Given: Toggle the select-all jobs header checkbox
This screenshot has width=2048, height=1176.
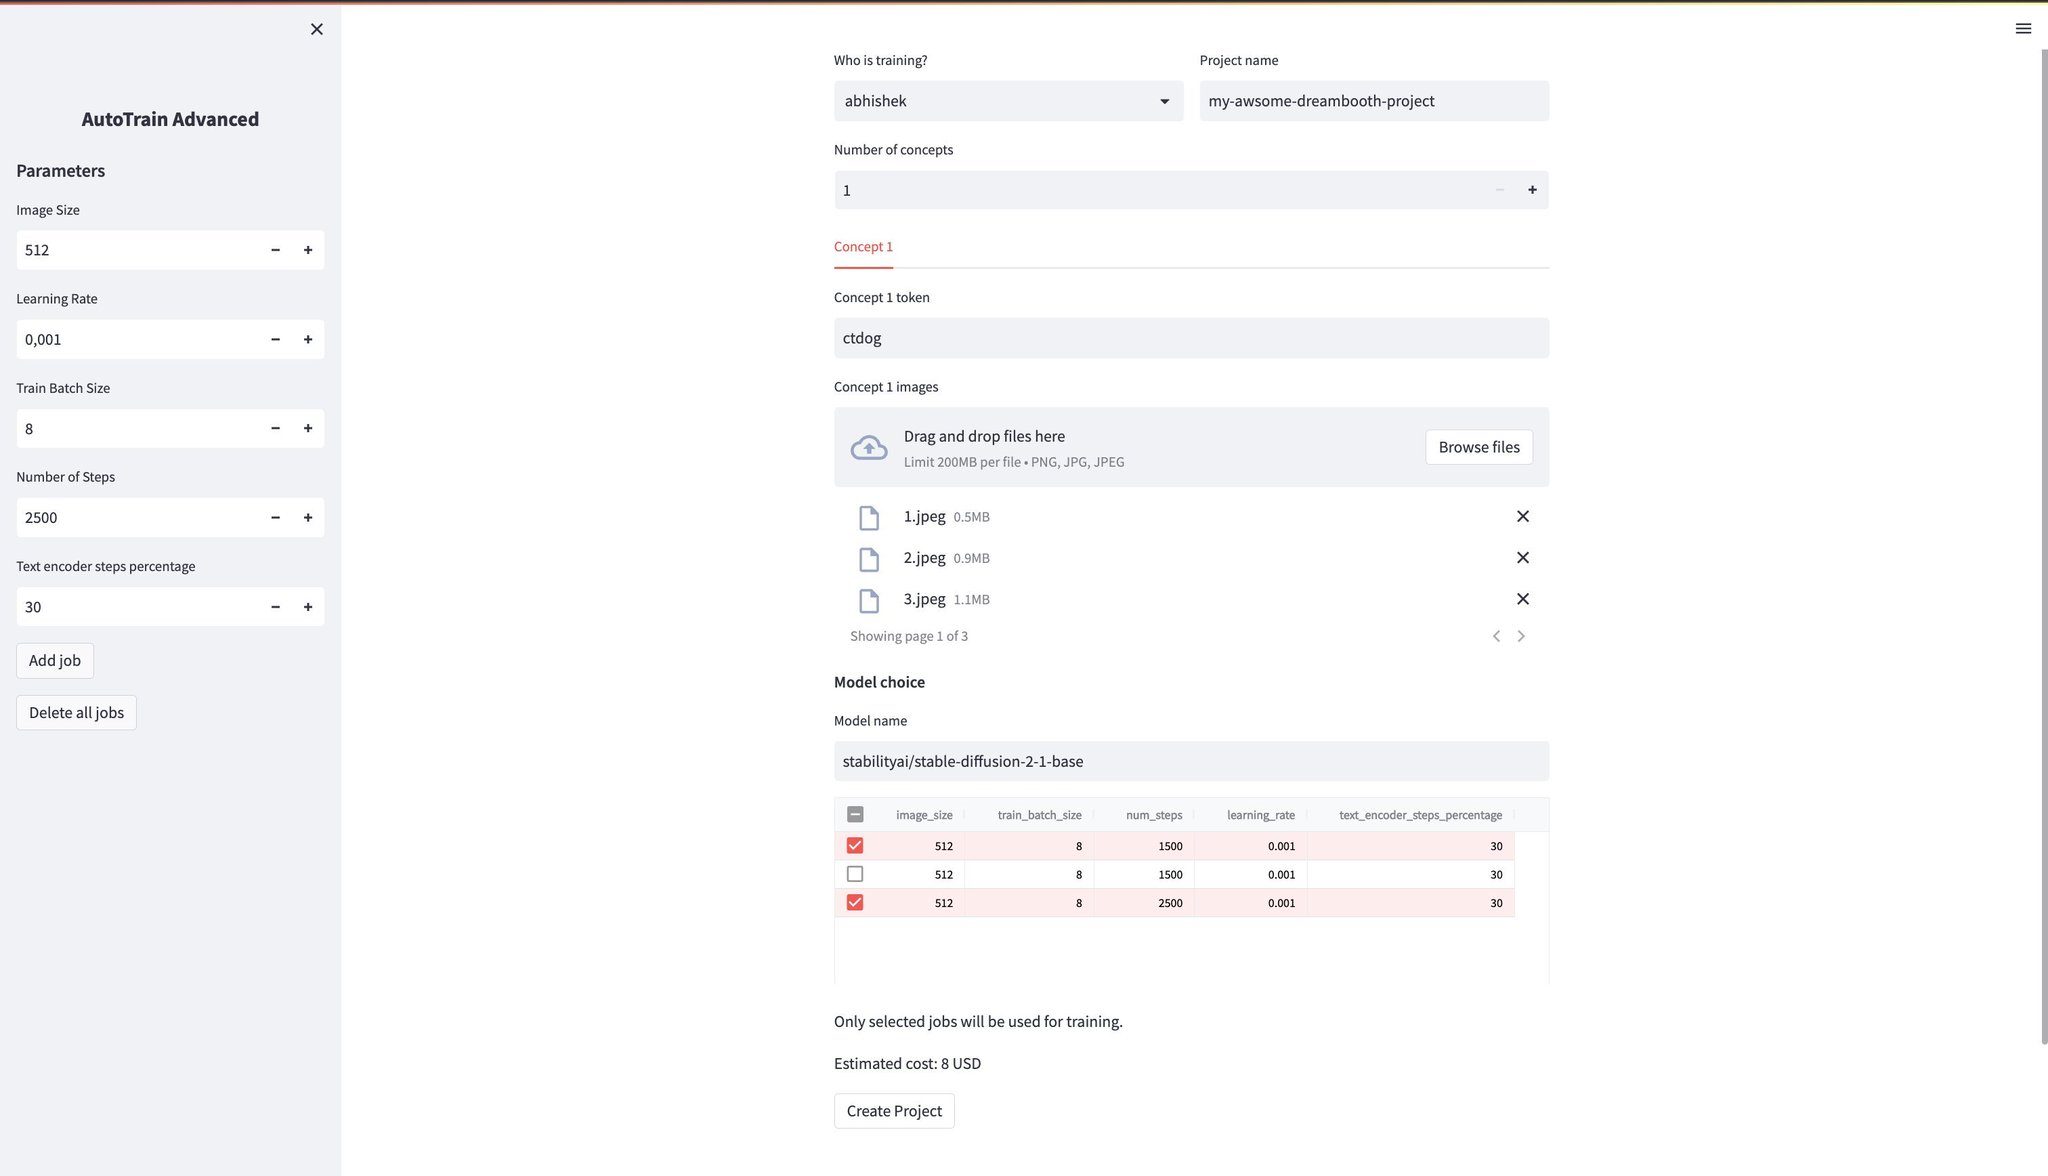Looking at the screenshot, I should (855, 814).
